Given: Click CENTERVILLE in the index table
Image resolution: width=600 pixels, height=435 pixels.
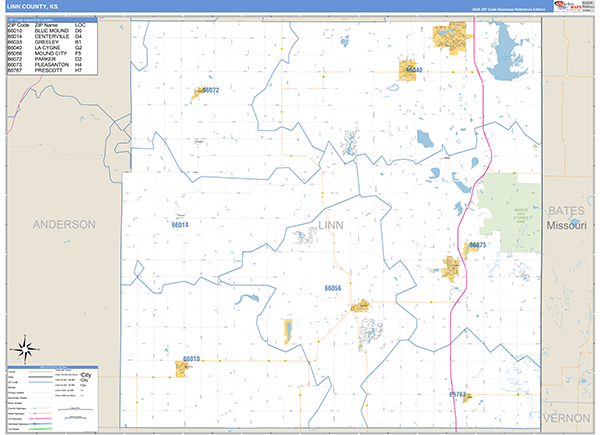Looking at the screenshot, I should (52, 36).
